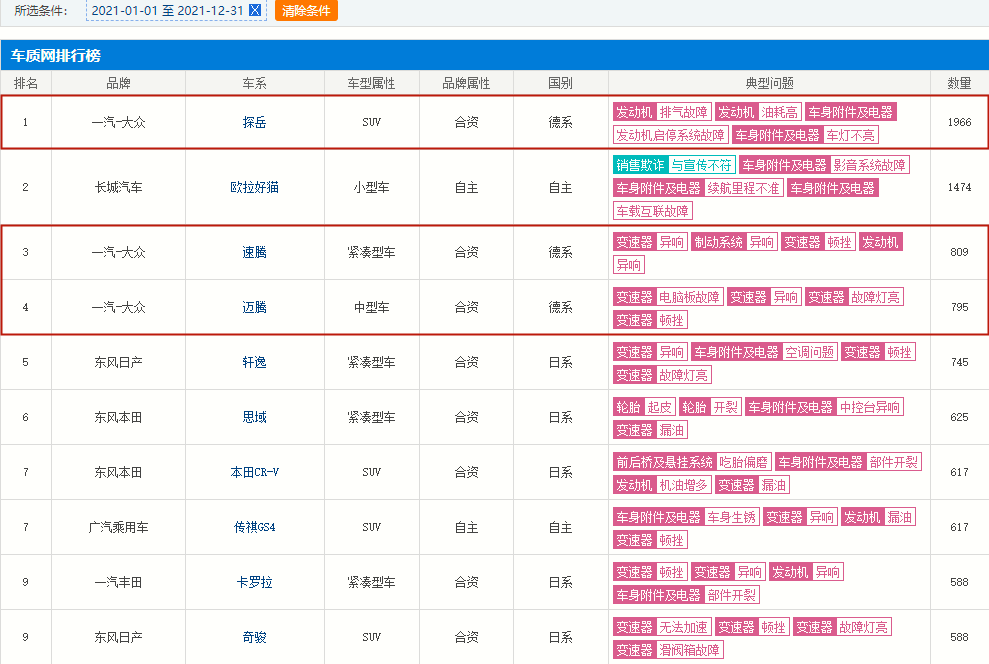The height and width of the screenshot is (664, 989).
Task: Select the 前后桥及悬挂系统 吃胎偏磨 tag
Action: coord(693,462)
